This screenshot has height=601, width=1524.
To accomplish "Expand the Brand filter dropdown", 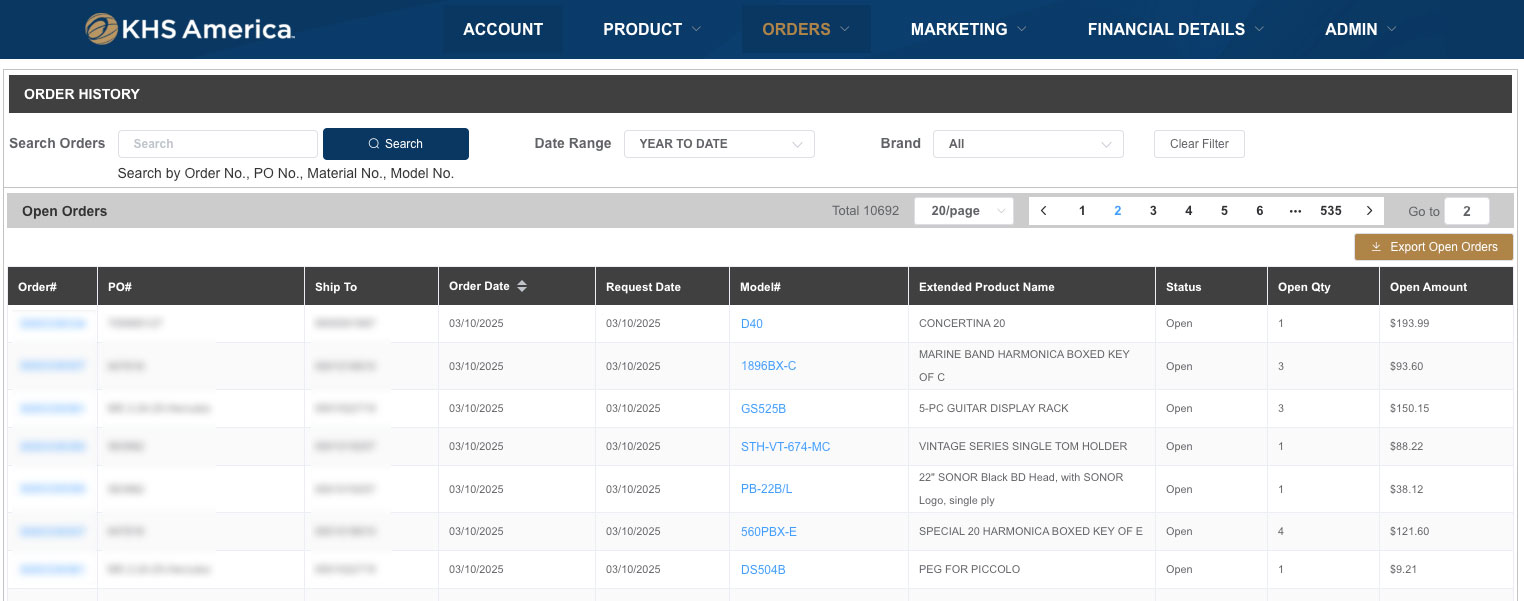I will (1028, 144).
